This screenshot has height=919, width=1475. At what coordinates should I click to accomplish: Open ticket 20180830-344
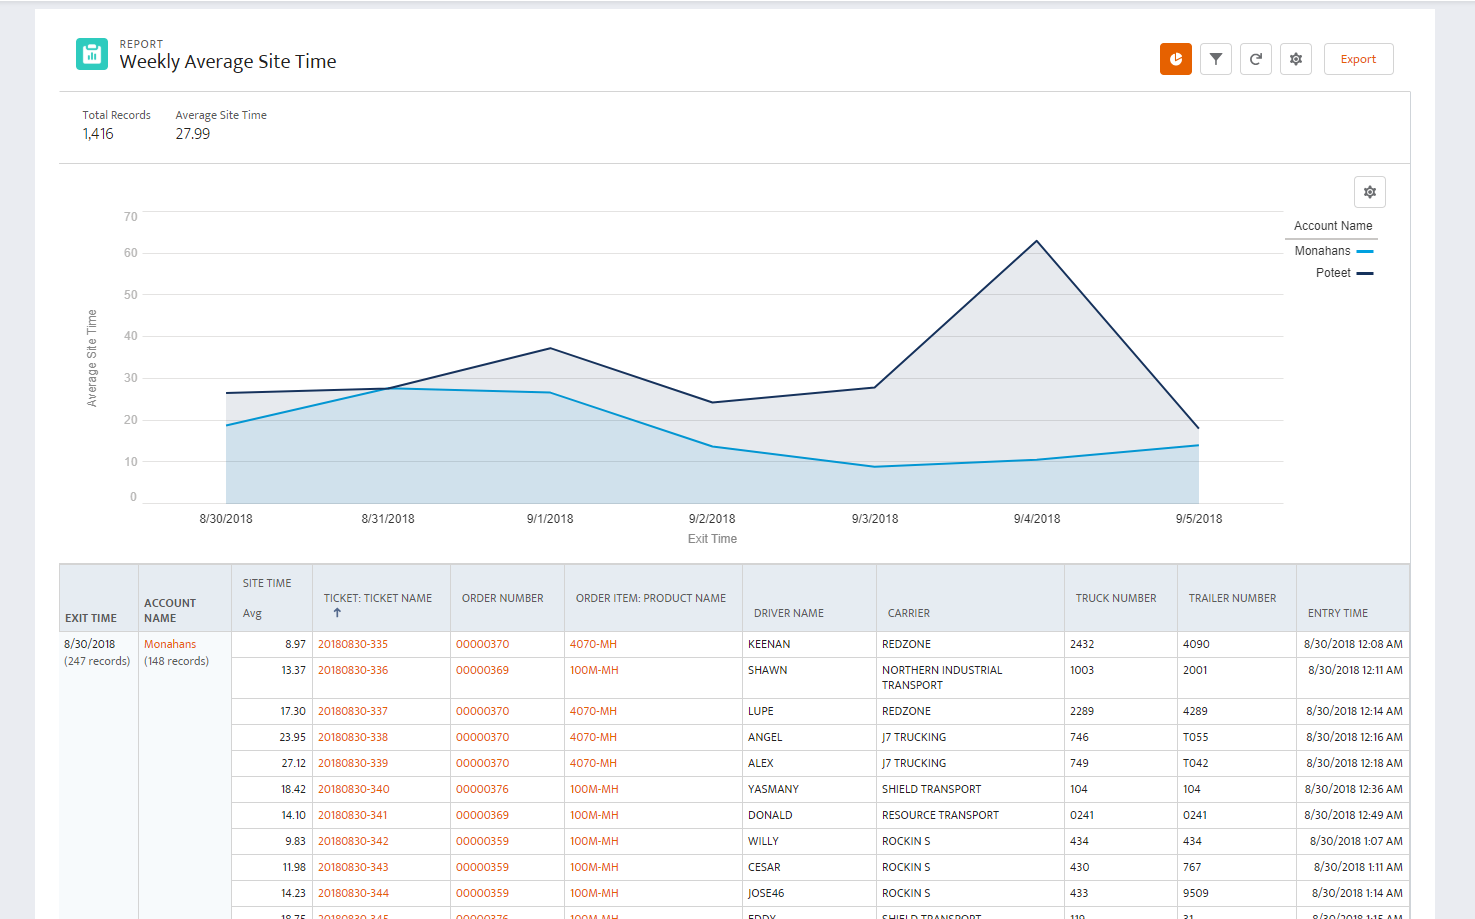[353, 893]
